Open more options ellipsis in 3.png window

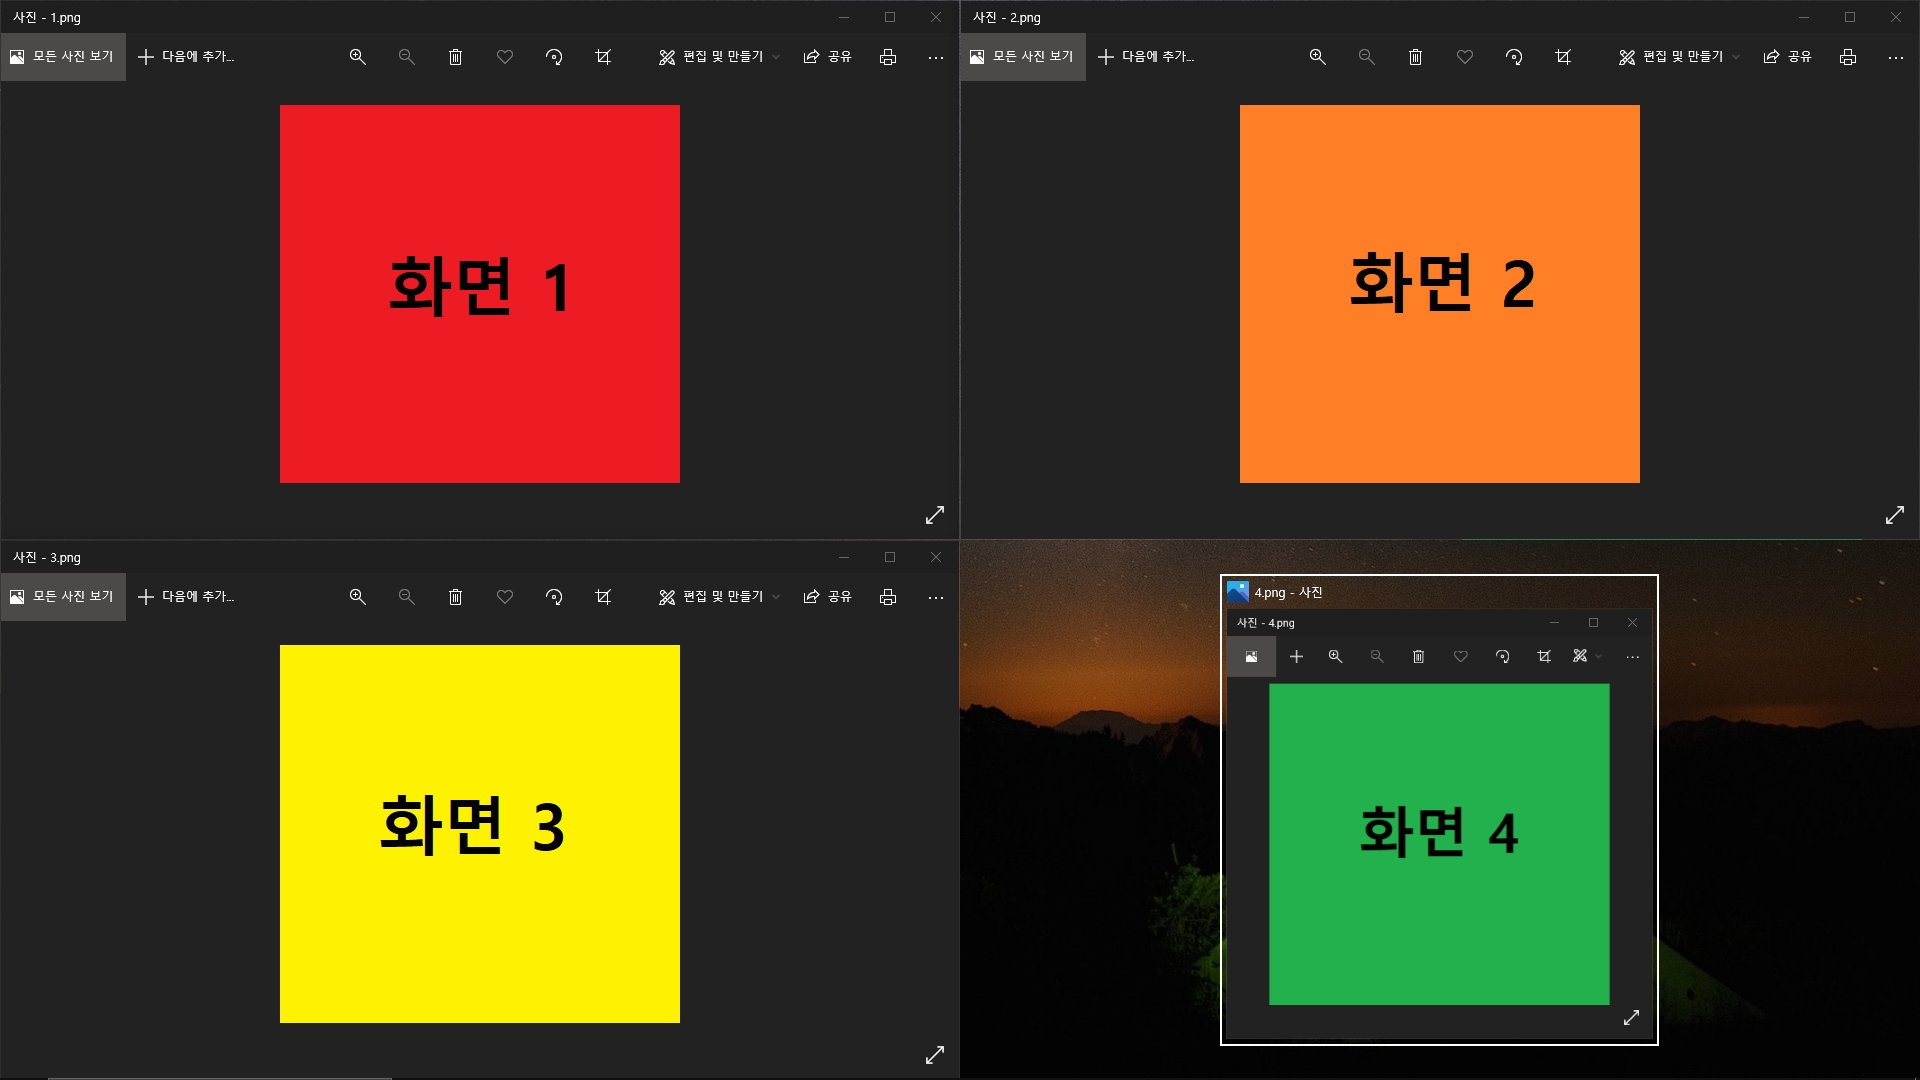pos(935,597)
